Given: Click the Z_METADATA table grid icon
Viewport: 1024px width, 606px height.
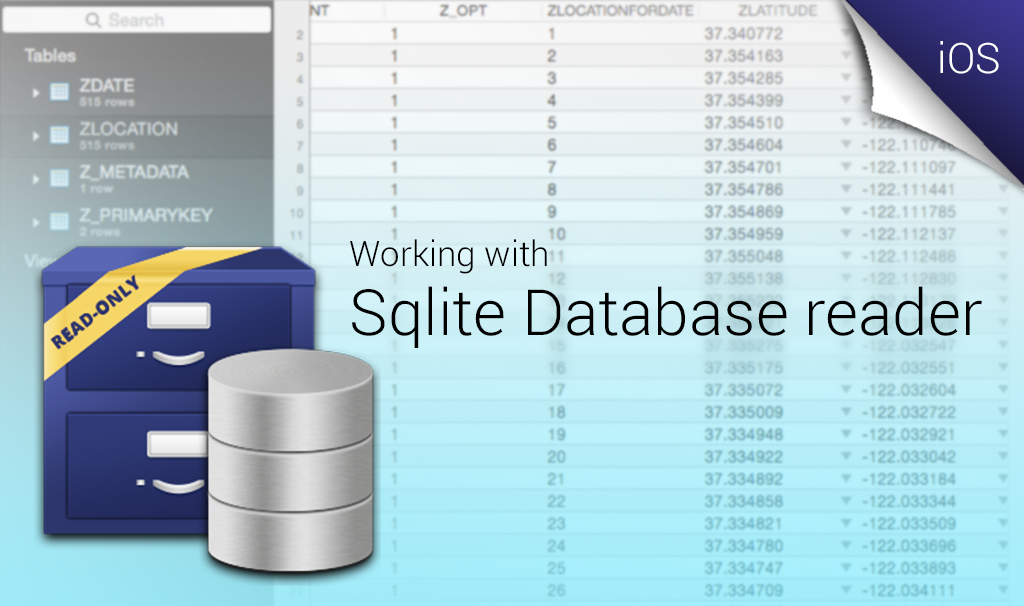Looking at the screenshot, I should (60, 175).
